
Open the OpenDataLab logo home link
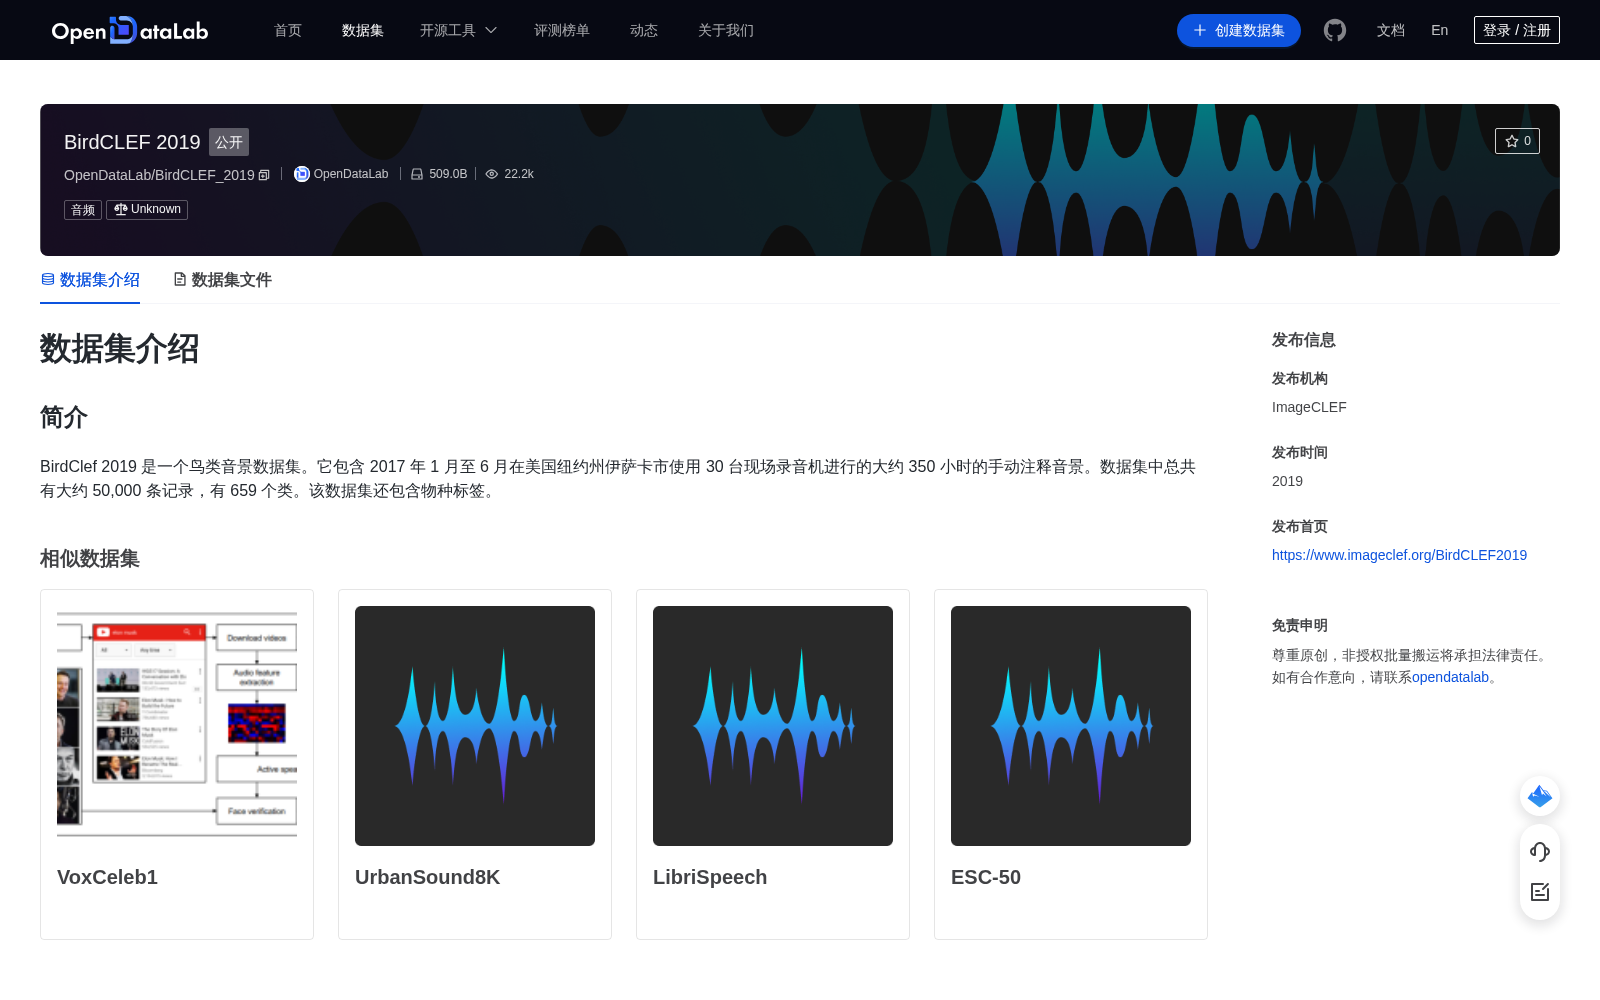[130, 30]
